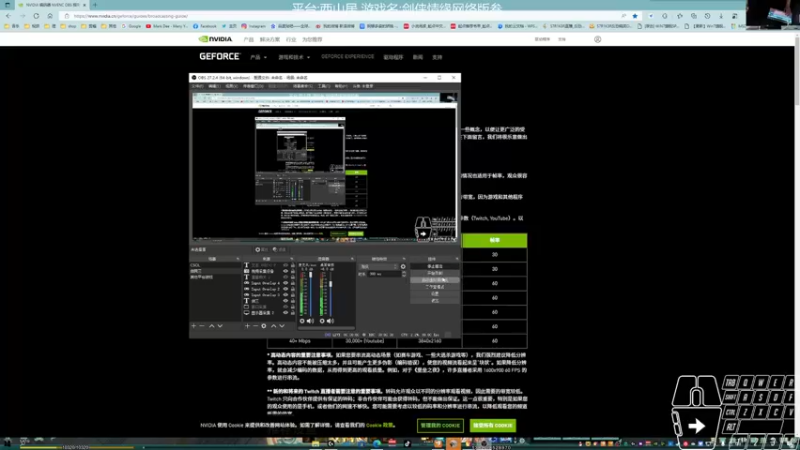Open browser home page icon

click(50, 16)
